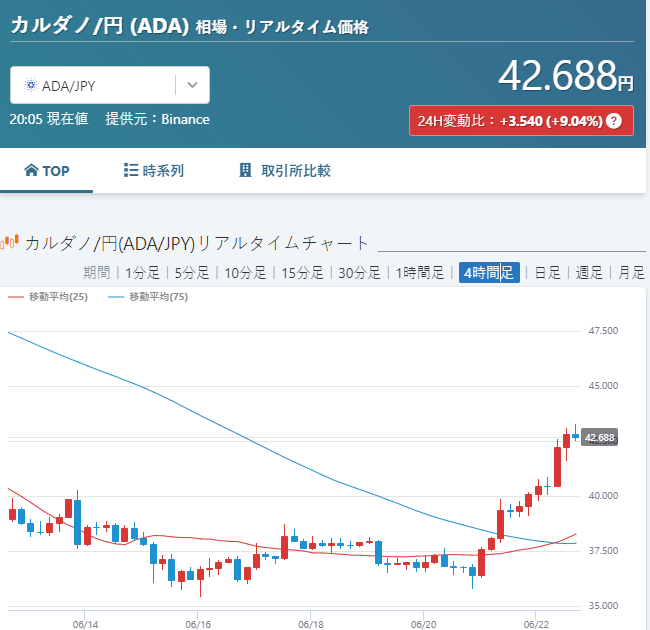Viewport: 650px width, 630px height.
Task: Click the 42.688円 large price text
Action: point(566,76)
